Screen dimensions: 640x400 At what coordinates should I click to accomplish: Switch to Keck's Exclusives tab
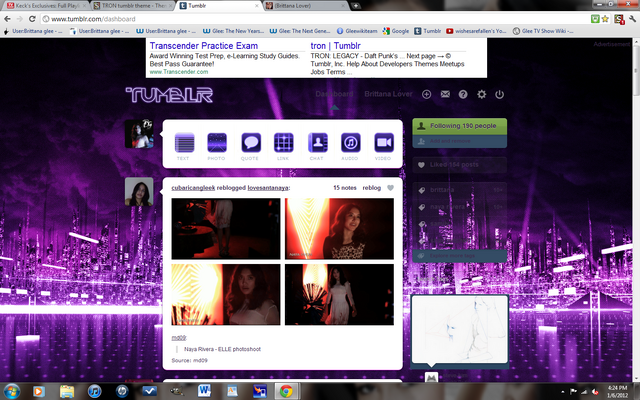[45, 6]
